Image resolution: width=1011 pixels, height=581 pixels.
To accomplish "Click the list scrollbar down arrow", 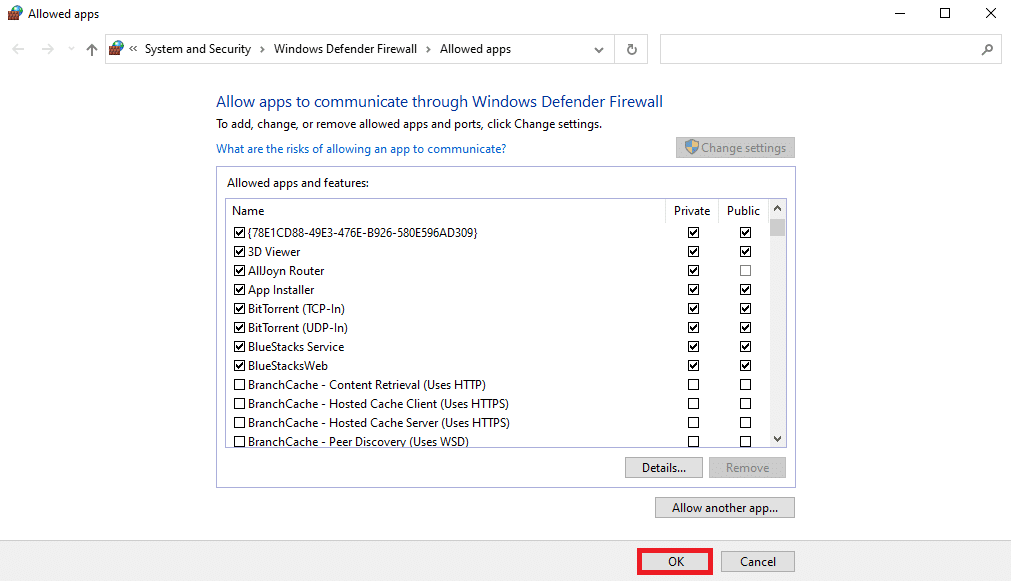I will pyautogui.click(x=778, y=439).
